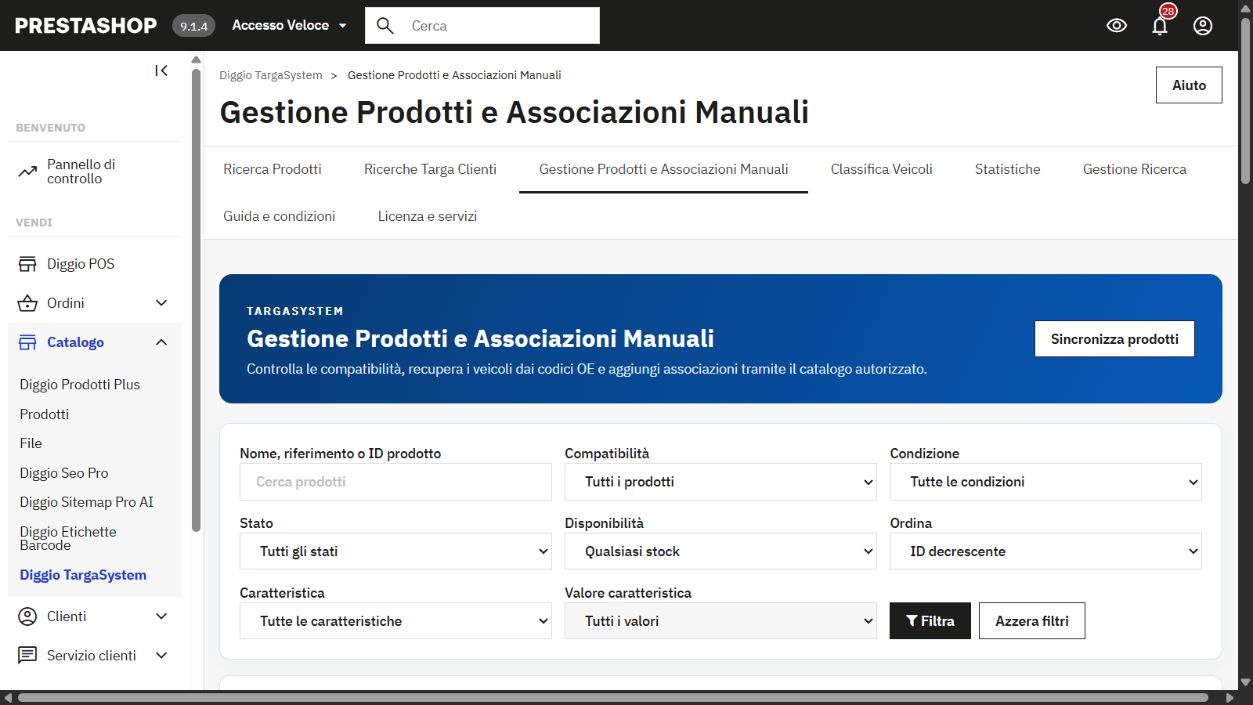Viewport: 1253px width, 705px height.
Task: Open Diggio Sitemap Pro AI item
Action: 87,502
